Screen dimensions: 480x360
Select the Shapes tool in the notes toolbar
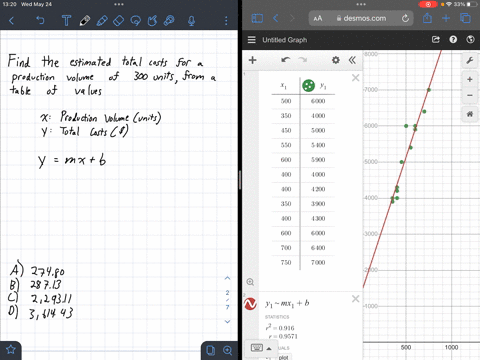pyautogui.click(x=152, y=21)
